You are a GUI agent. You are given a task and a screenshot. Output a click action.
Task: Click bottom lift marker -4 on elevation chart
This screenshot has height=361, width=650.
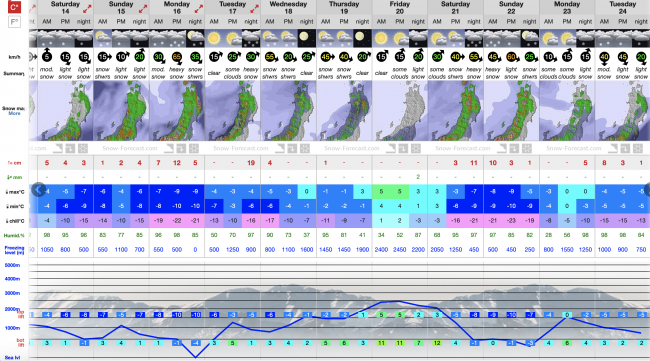(x=195, y=343)
